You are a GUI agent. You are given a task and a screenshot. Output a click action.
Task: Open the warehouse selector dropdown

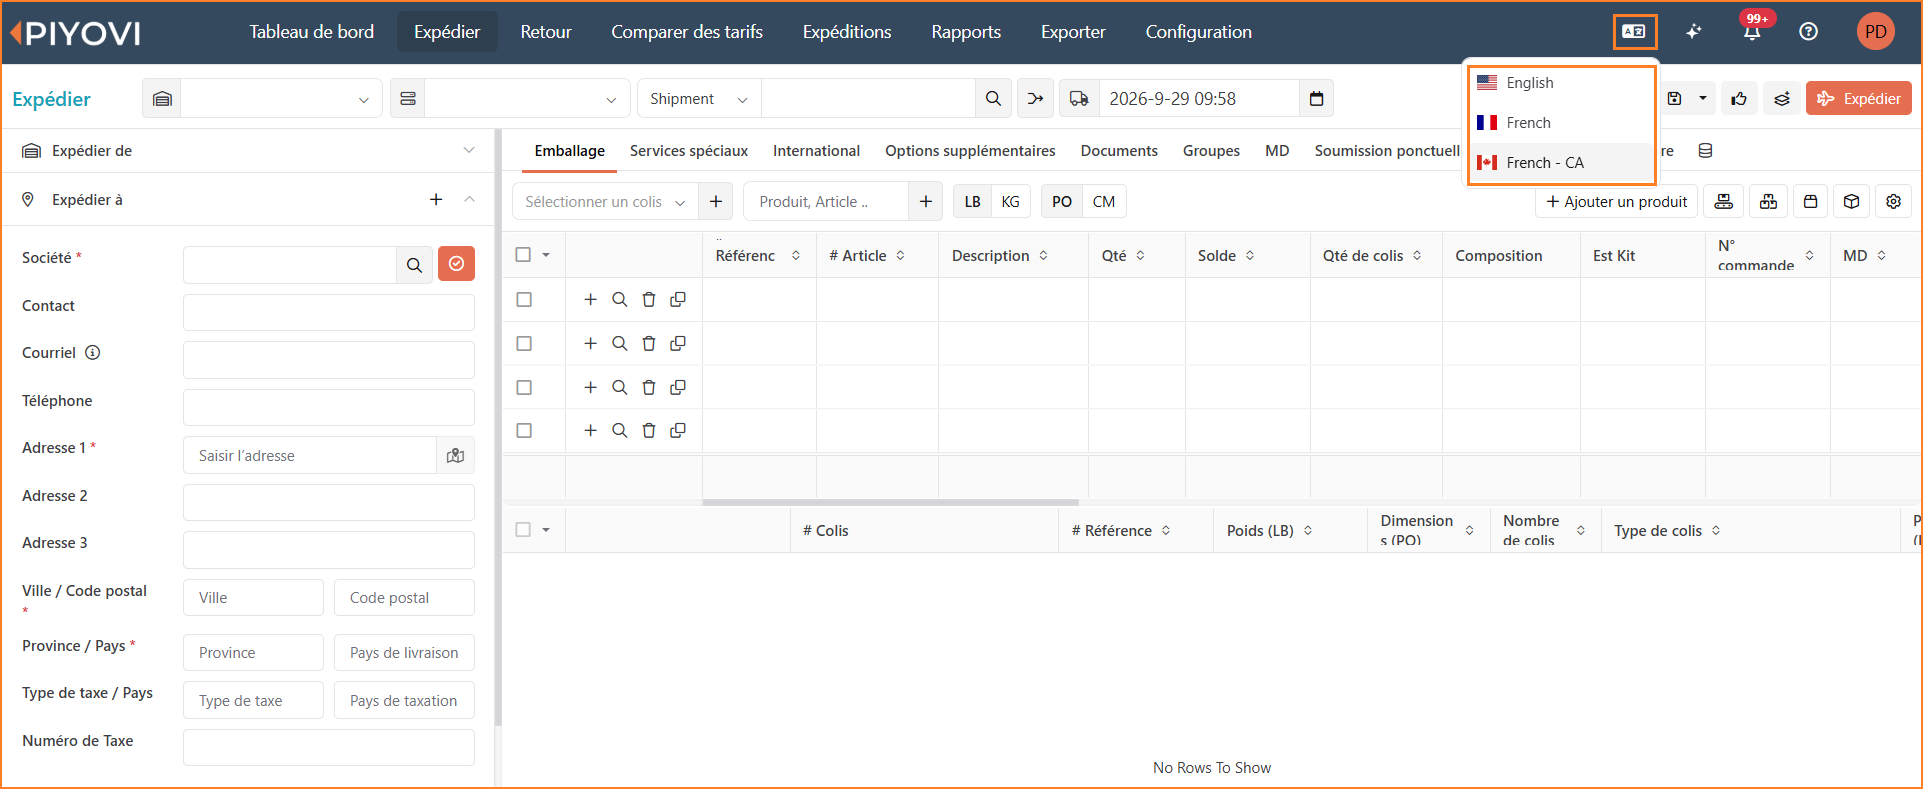(x=280, y=98)
